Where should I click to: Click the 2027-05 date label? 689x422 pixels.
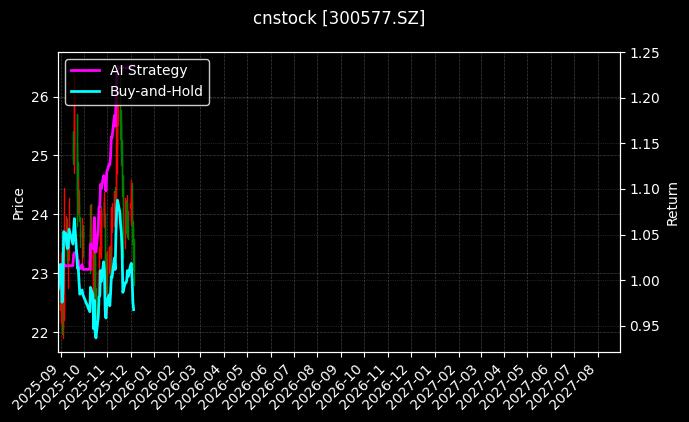[501, 387]
